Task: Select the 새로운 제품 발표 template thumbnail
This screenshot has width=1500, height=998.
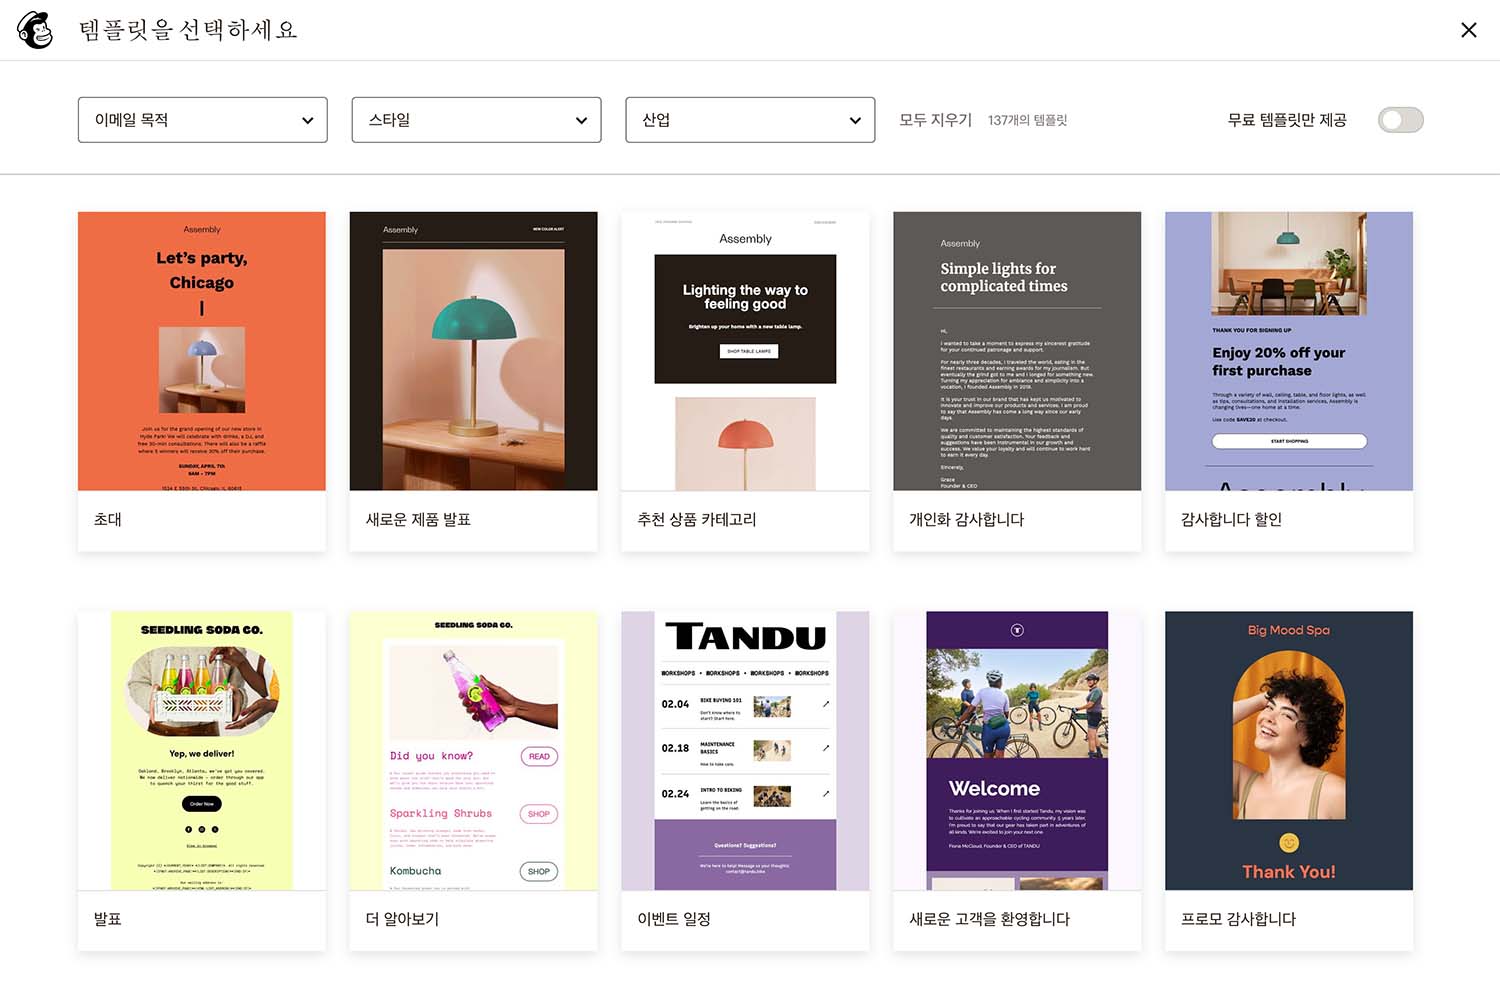Action: click(474, 351)
